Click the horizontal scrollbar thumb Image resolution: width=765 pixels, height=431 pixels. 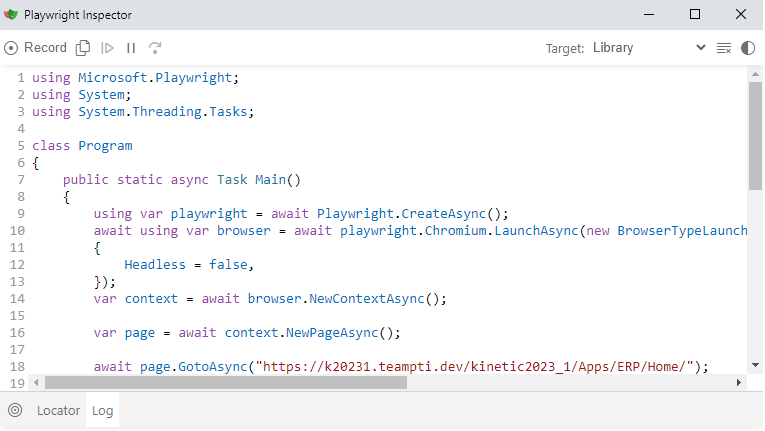[226, 383]
